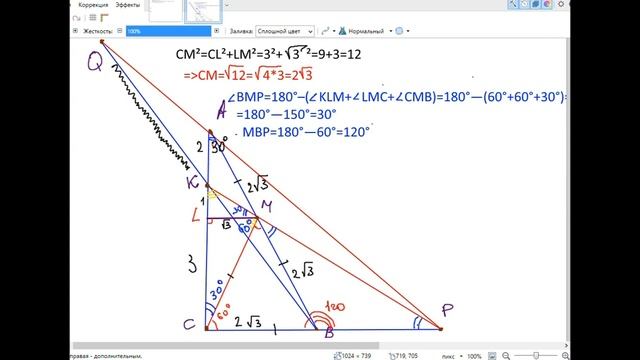640x360 pixels.
Task: Expand the selection clipping dropdown arrow
Action: click(x=408, y=31)
